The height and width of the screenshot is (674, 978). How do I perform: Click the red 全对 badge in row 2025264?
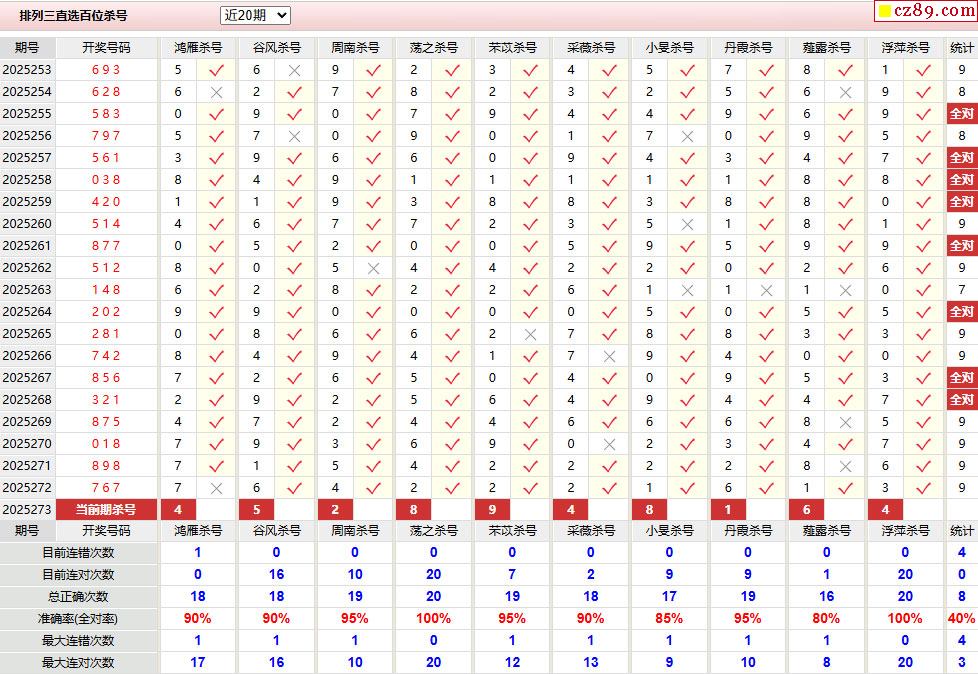pos(961,312)
